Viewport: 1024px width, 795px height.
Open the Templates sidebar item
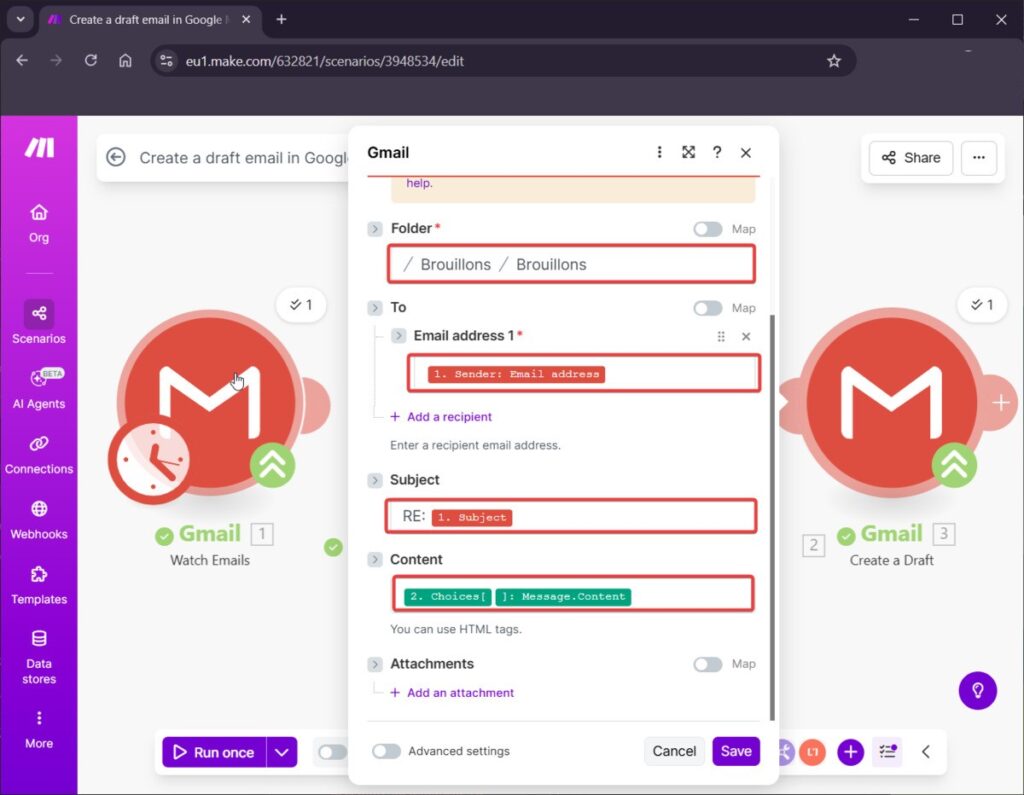coord(39,585)
